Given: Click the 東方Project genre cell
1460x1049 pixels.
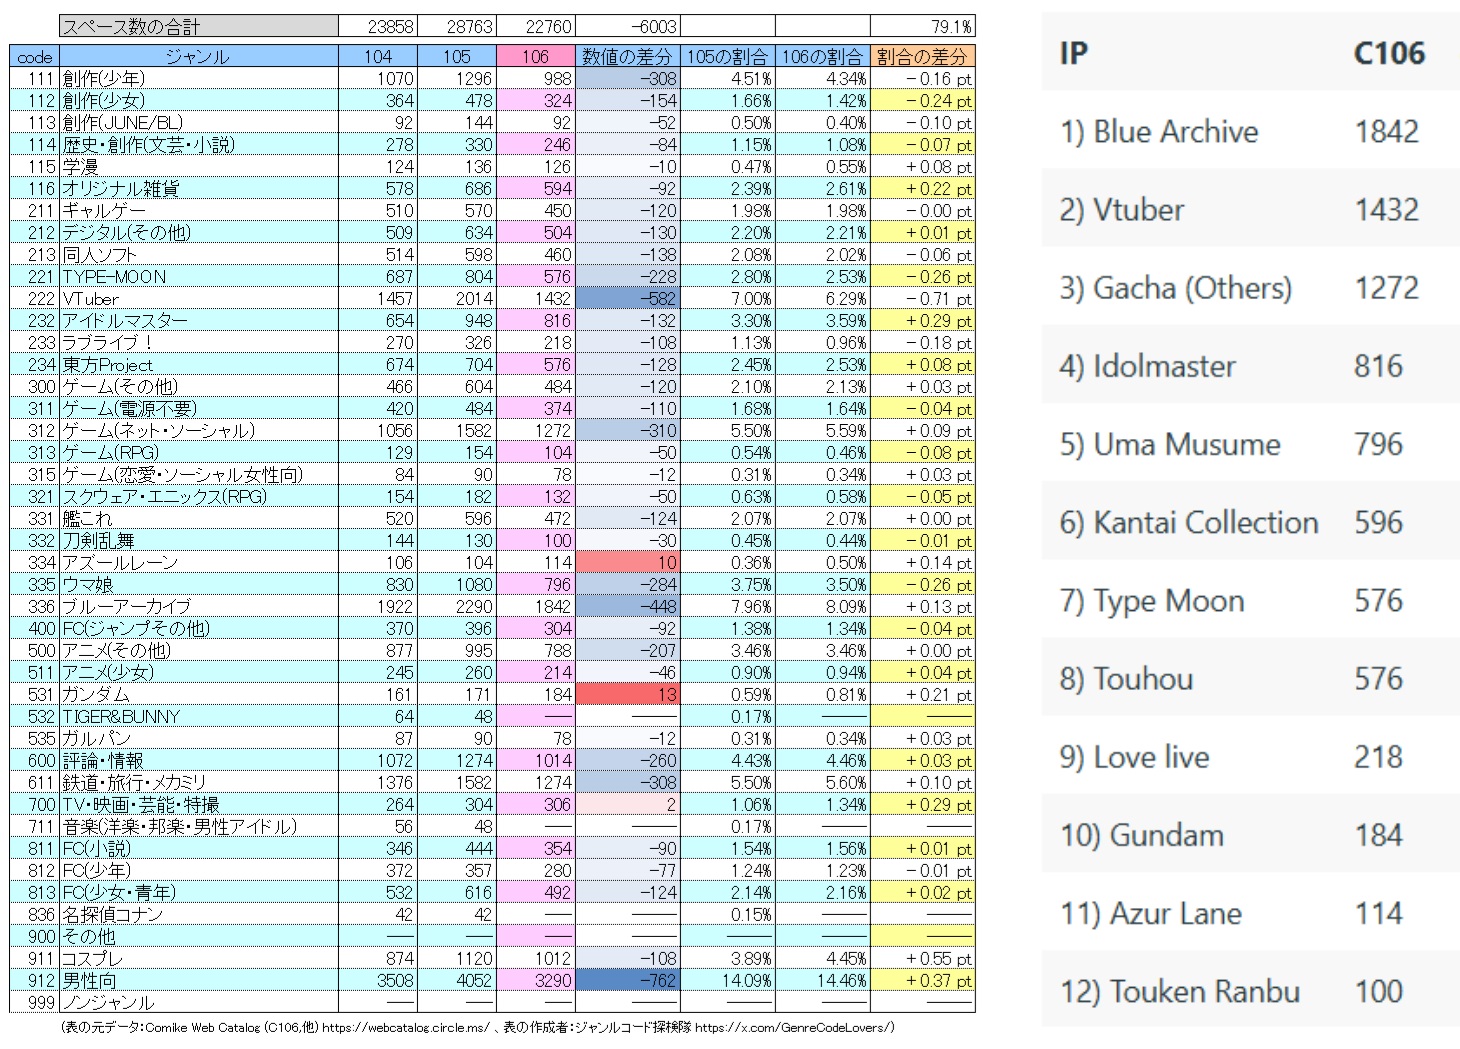Looking at the screenshot, I should pyautogui.click(x=198, y=364).
